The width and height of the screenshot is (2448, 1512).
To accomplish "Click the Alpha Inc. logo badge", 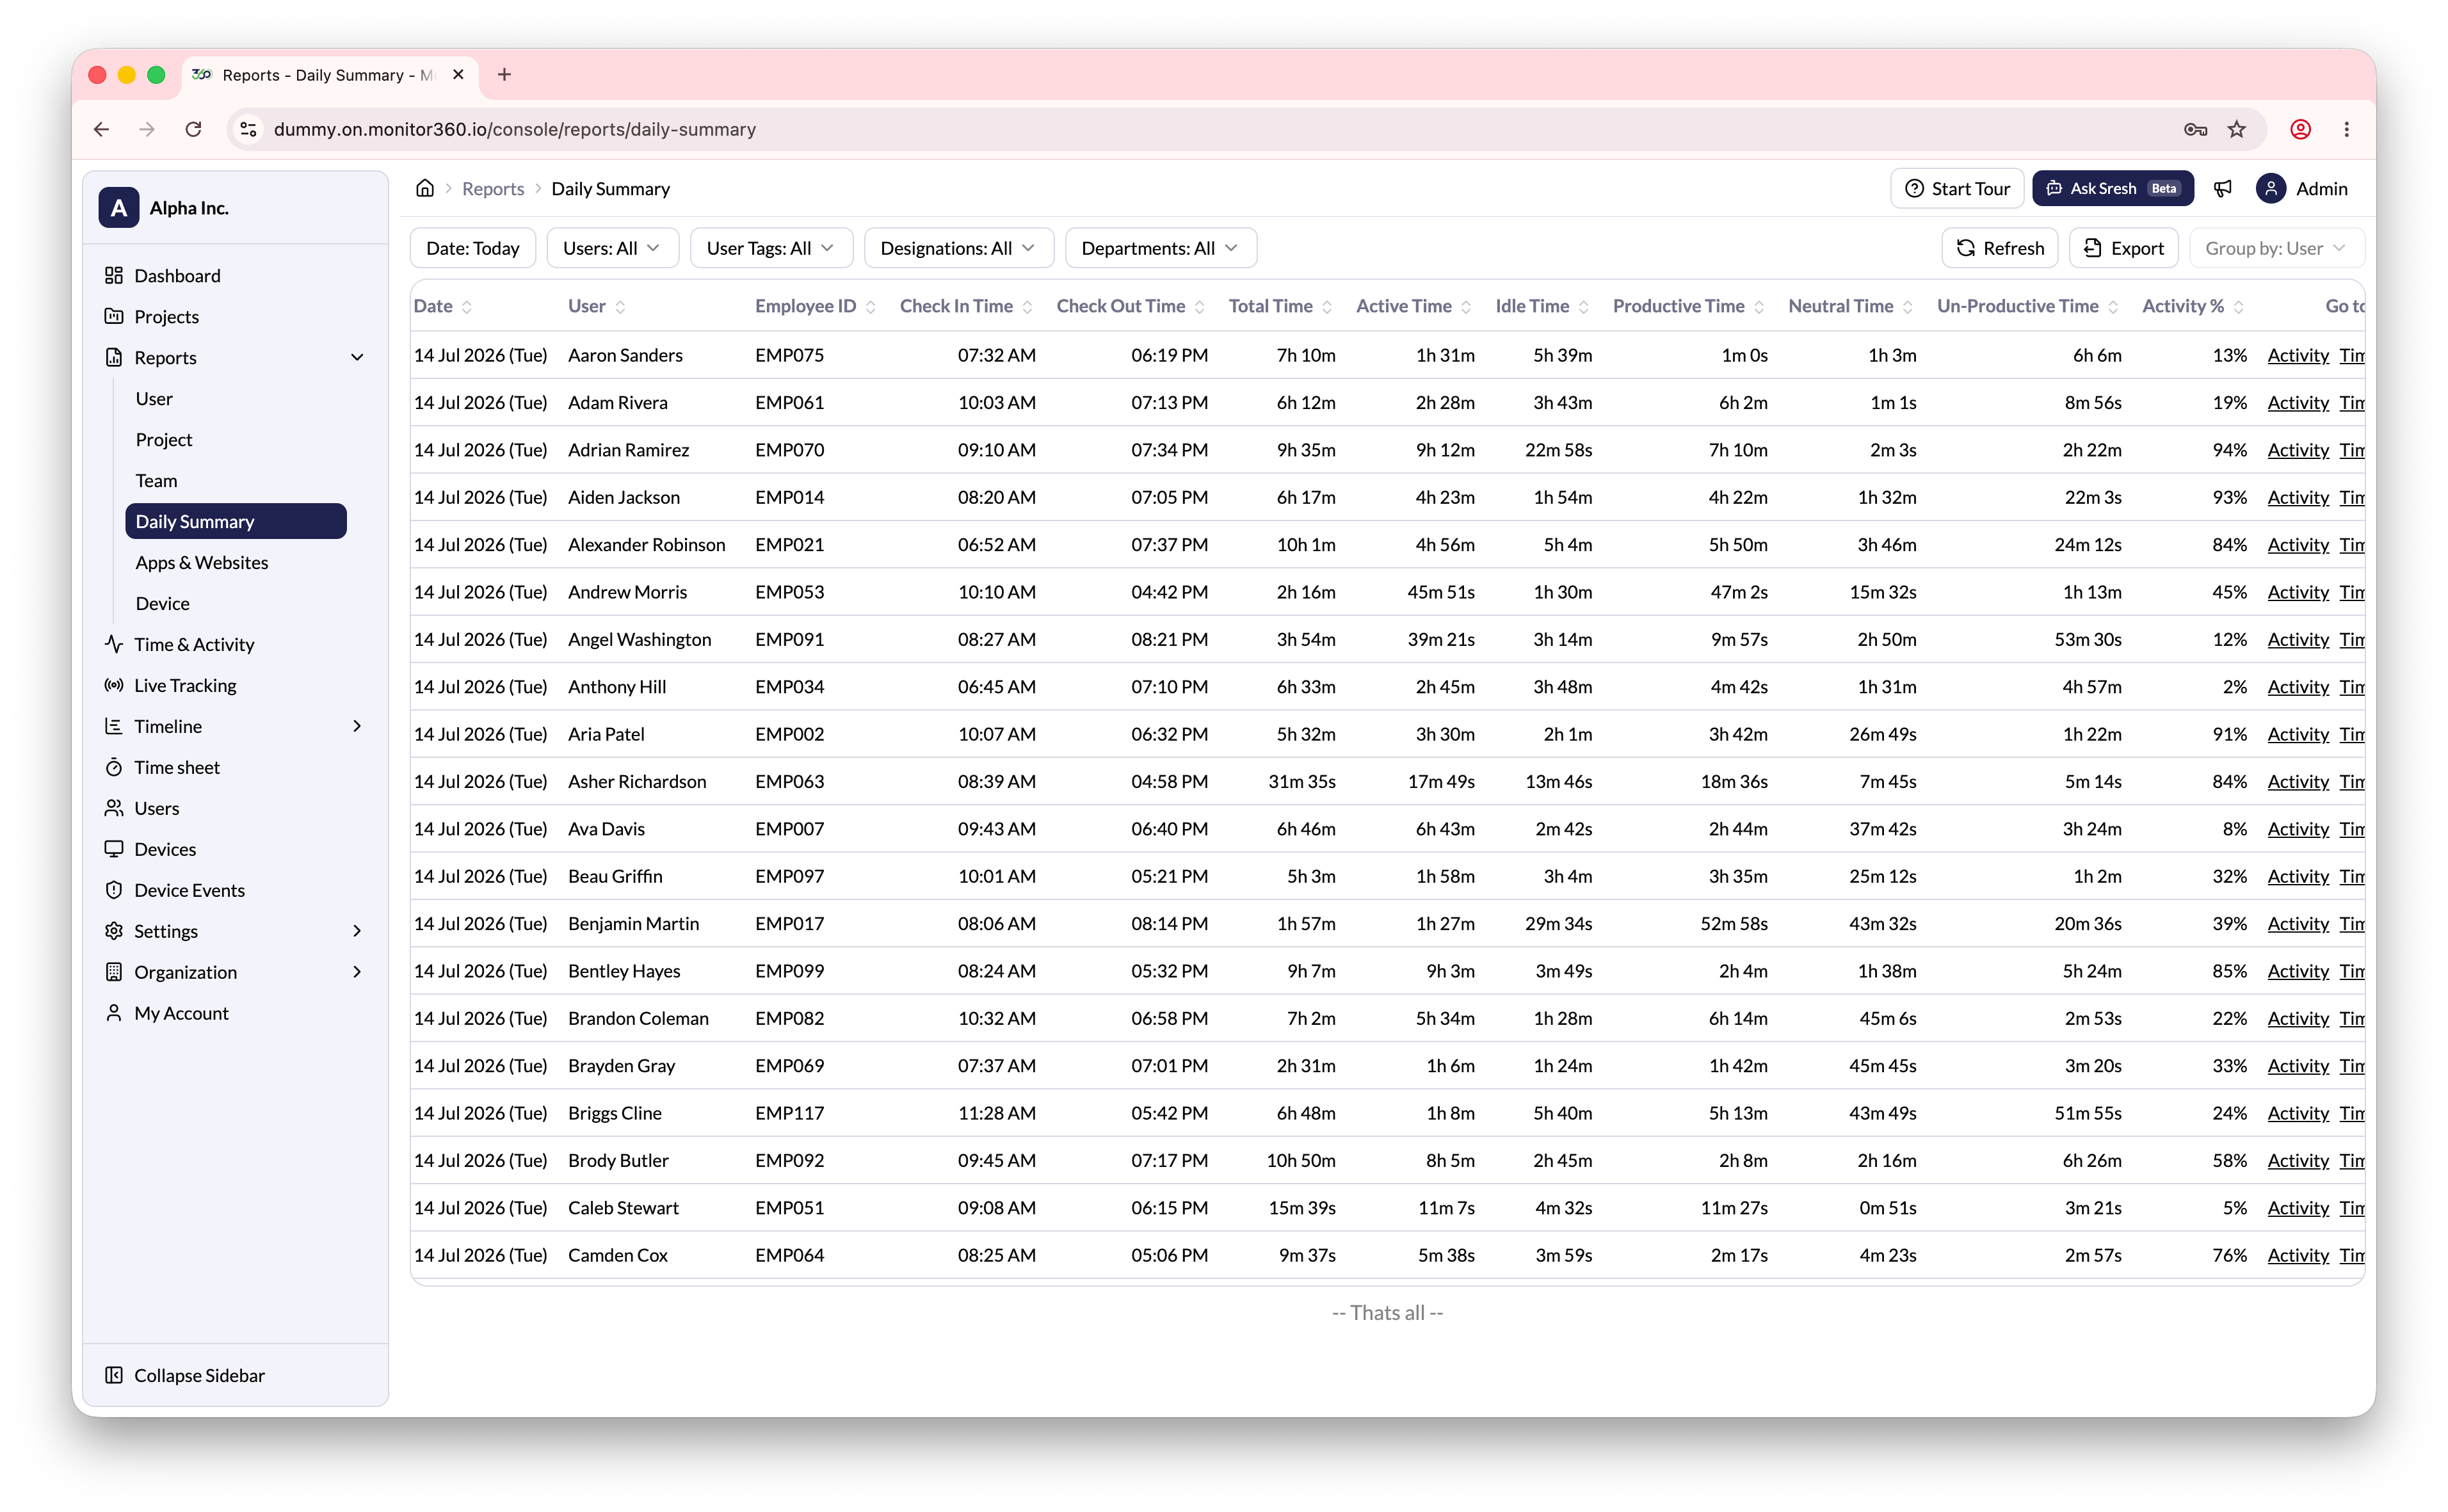I will (x=118, y=208).
